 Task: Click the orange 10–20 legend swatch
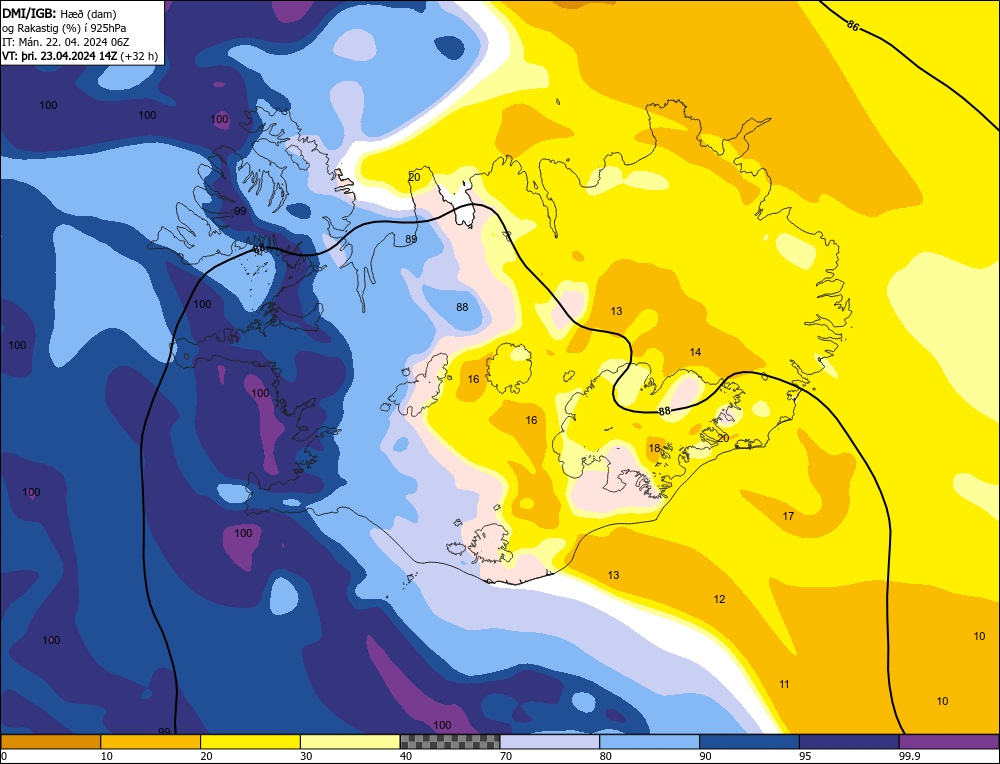pos(151,742)
